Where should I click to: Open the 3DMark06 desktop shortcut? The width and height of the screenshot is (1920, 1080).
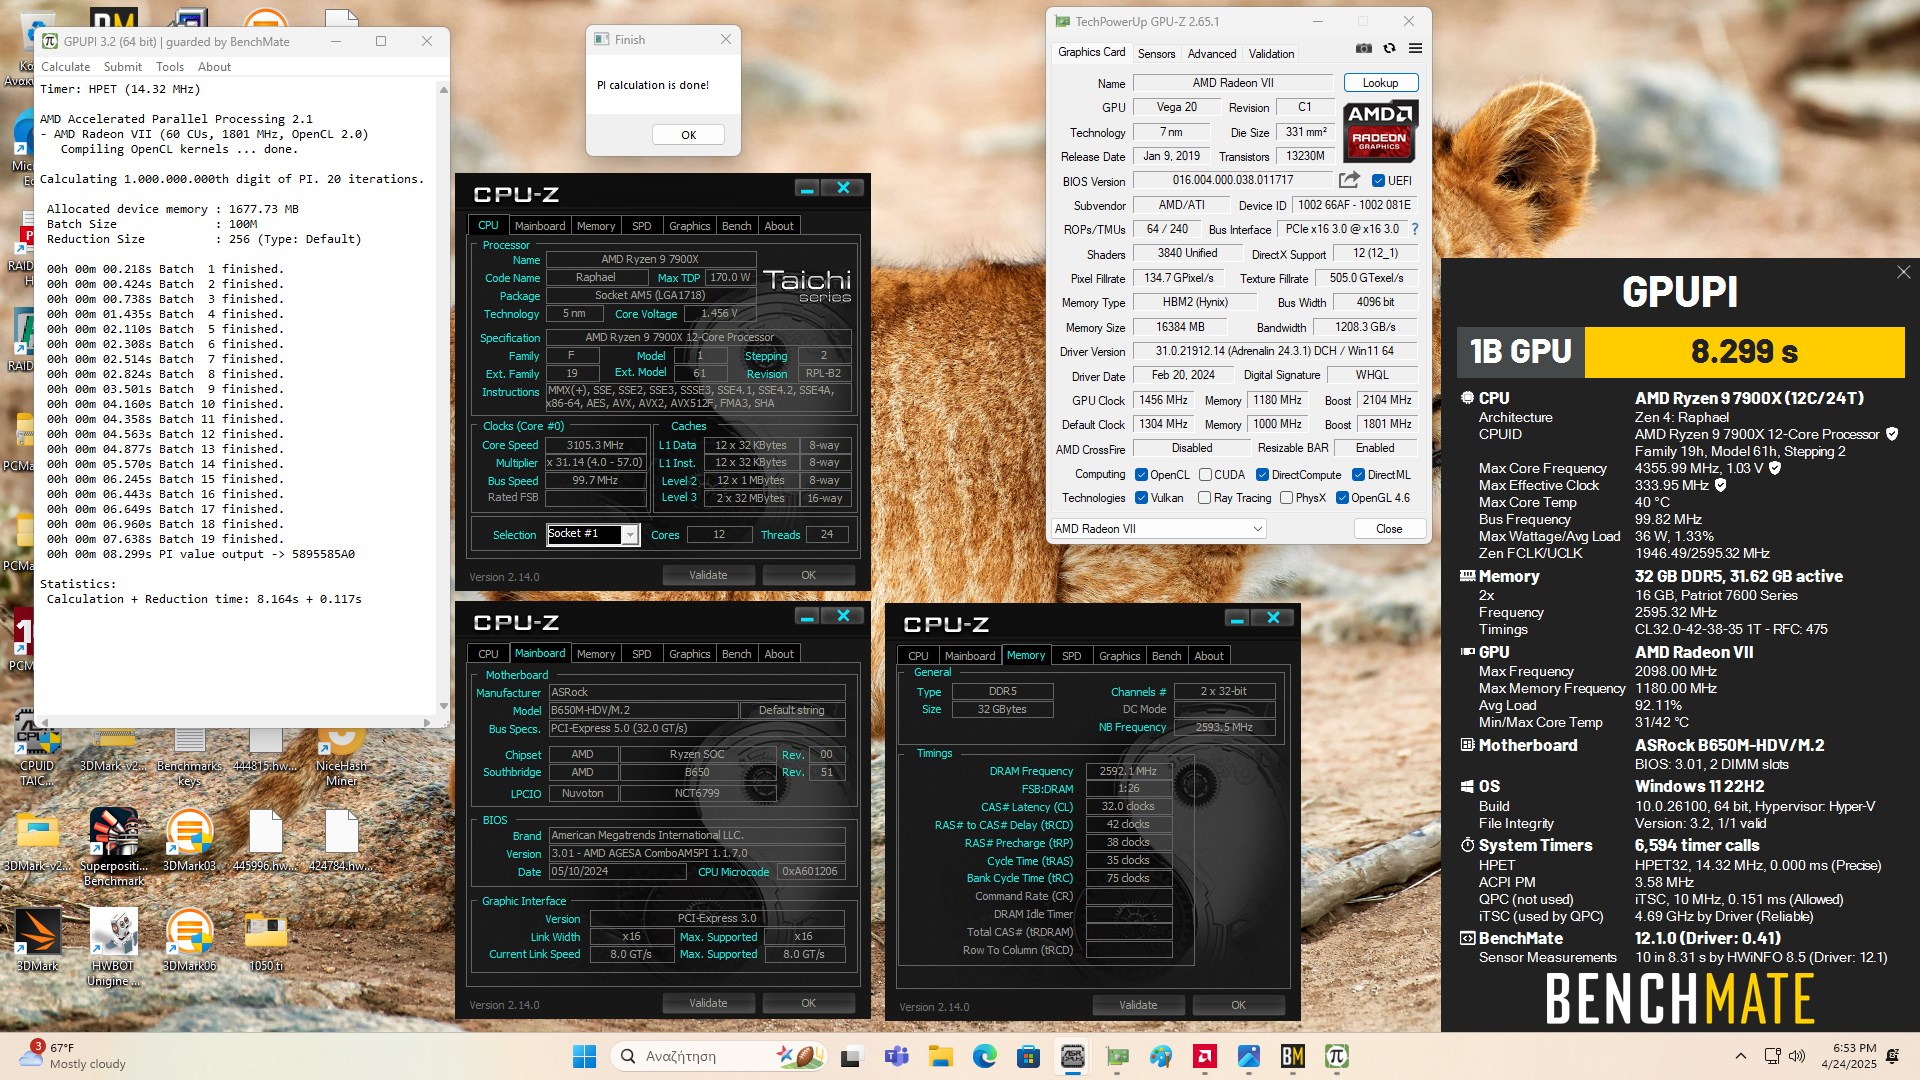[x=189, y=940]
